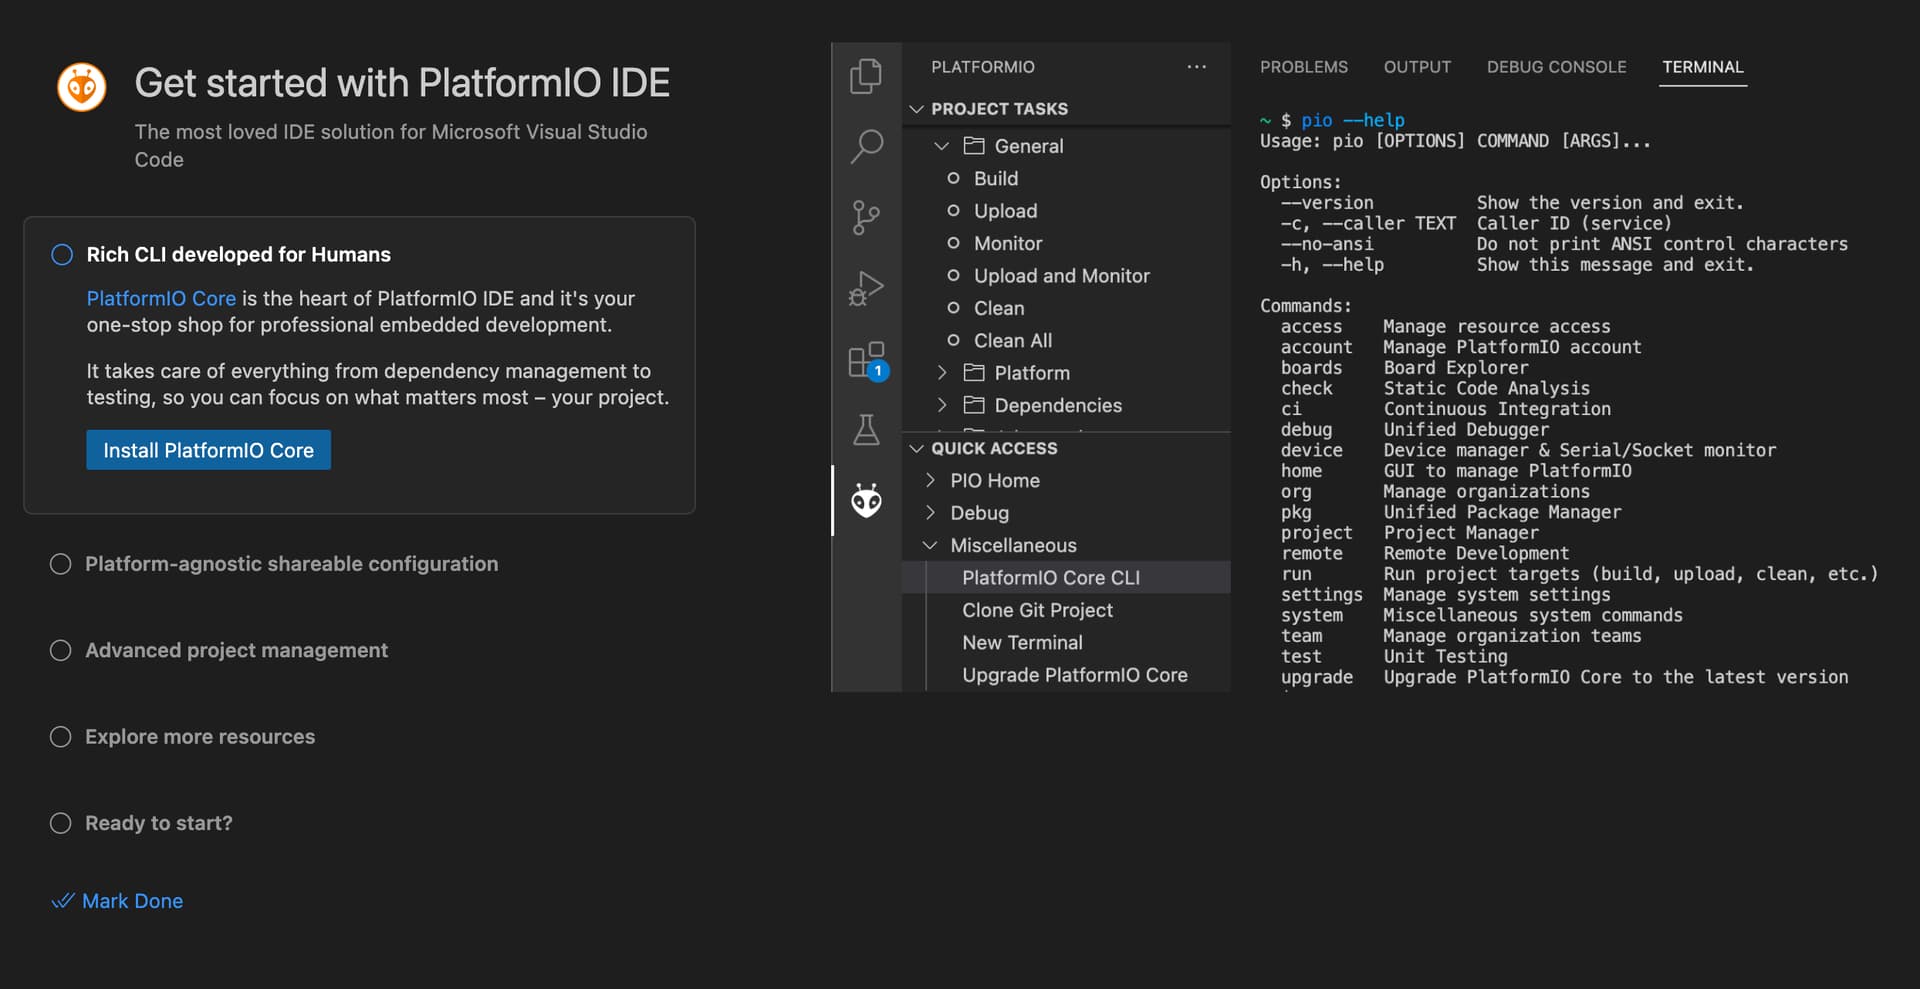Click the 'settings' command in terminal

[x=1321, y=594]
